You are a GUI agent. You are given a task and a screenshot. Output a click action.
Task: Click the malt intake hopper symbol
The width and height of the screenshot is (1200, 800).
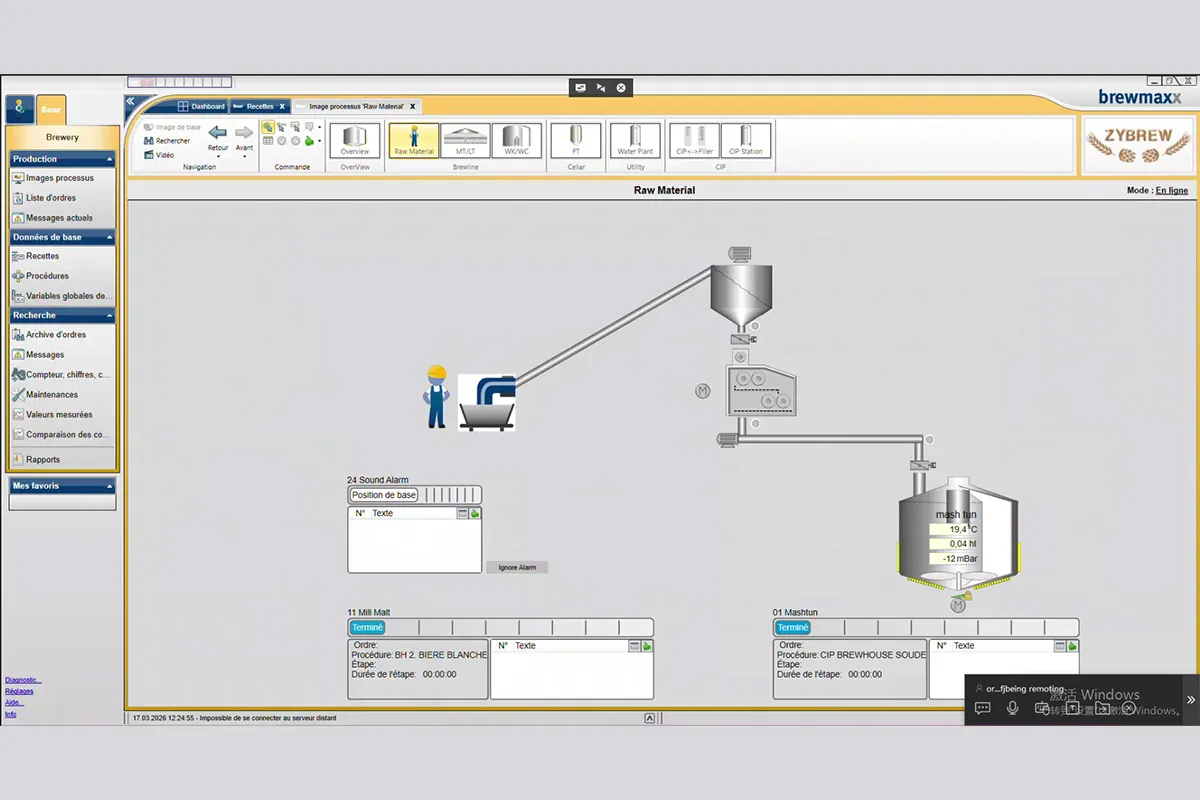[x=487, y=402]
